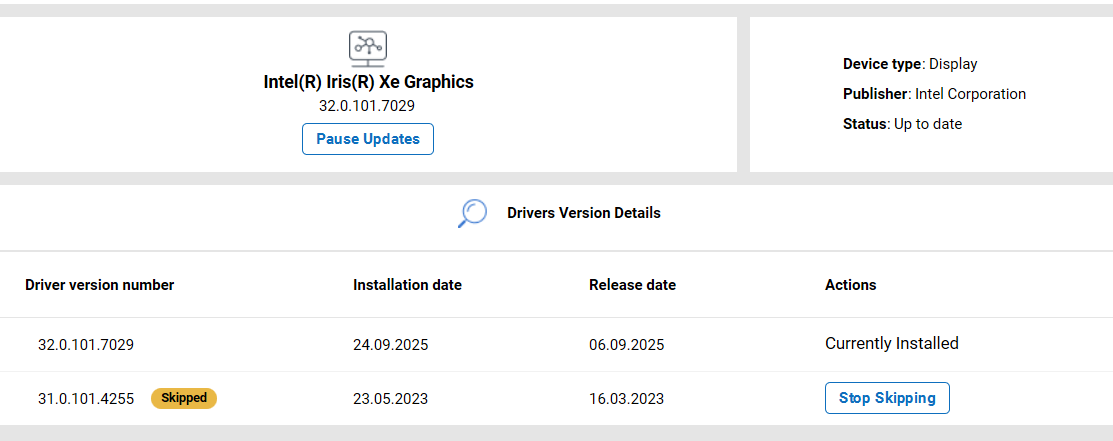The width and height of the screenshot is (1113, 441).
Task: Click Publisher: Intel Corporation text
Action: point(934,94)
